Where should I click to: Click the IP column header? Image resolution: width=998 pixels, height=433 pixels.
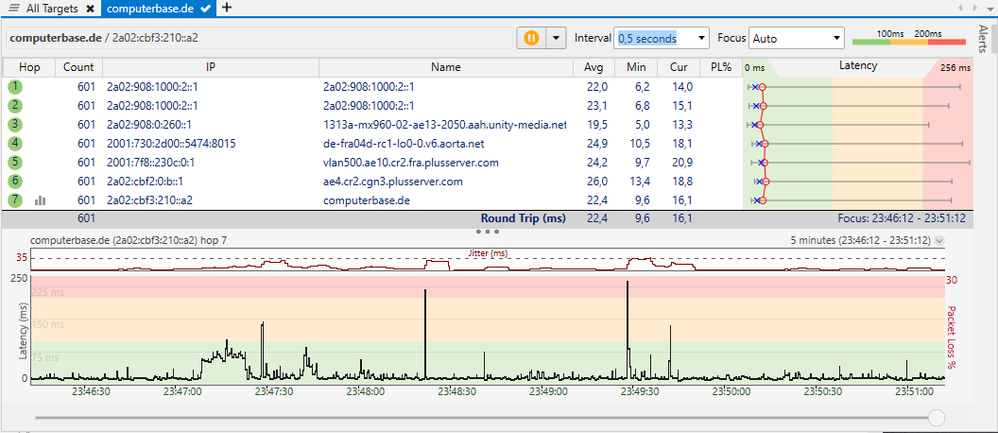[211, 67]
